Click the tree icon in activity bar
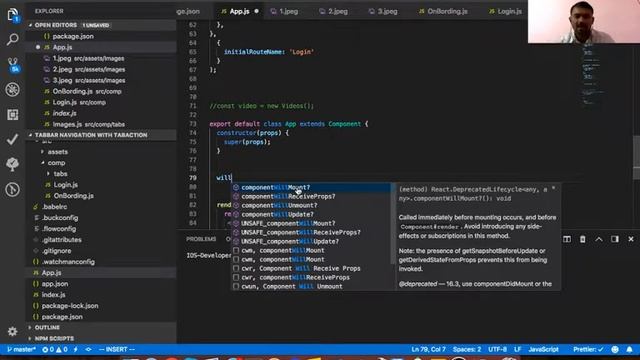 click(13, 164)
